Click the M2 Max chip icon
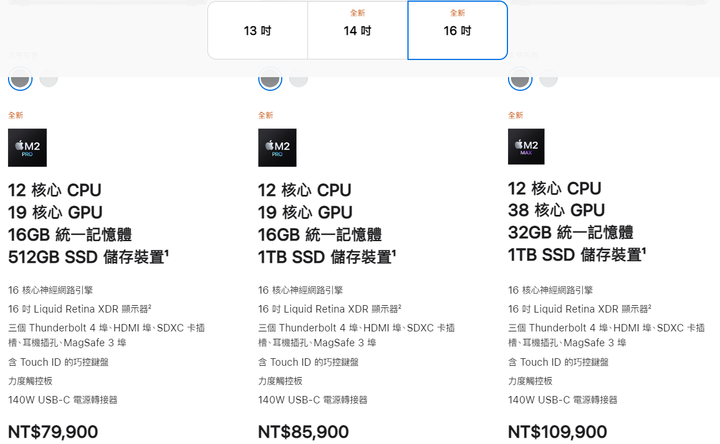Screen dimensions: 720x444 click(x=526, y=146)
